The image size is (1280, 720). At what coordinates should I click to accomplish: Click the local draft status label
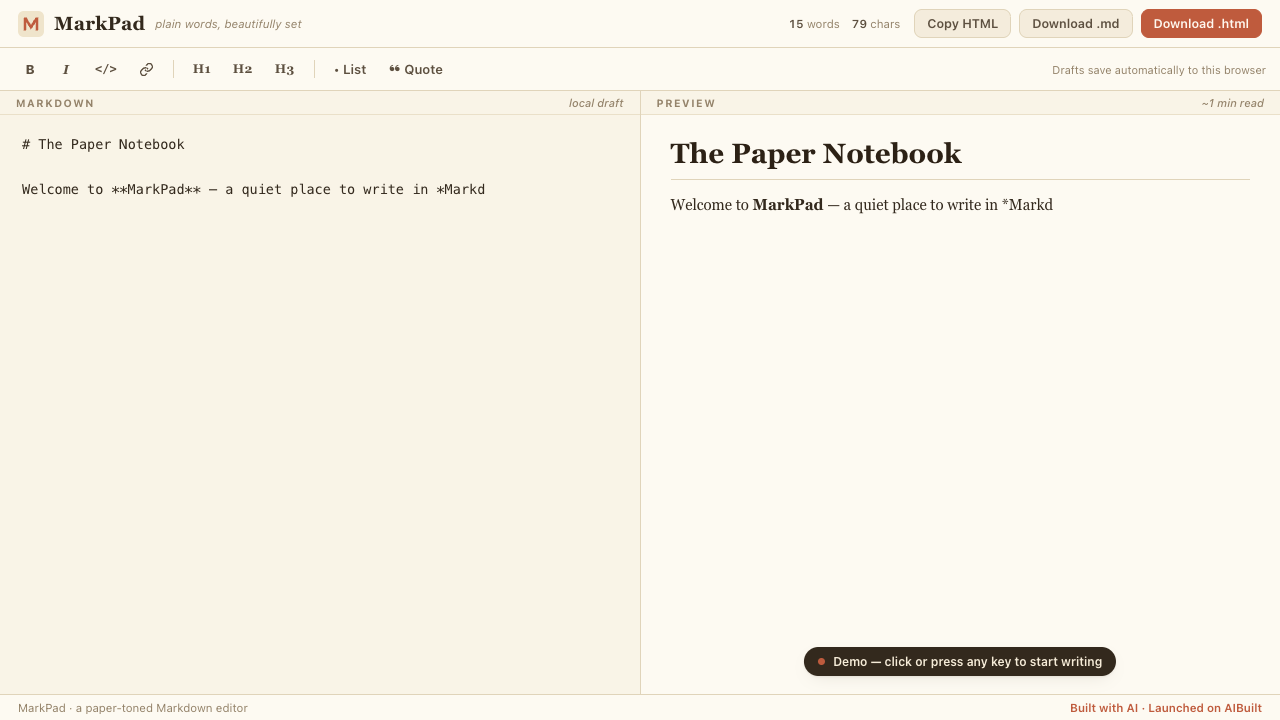pos(596,103)
